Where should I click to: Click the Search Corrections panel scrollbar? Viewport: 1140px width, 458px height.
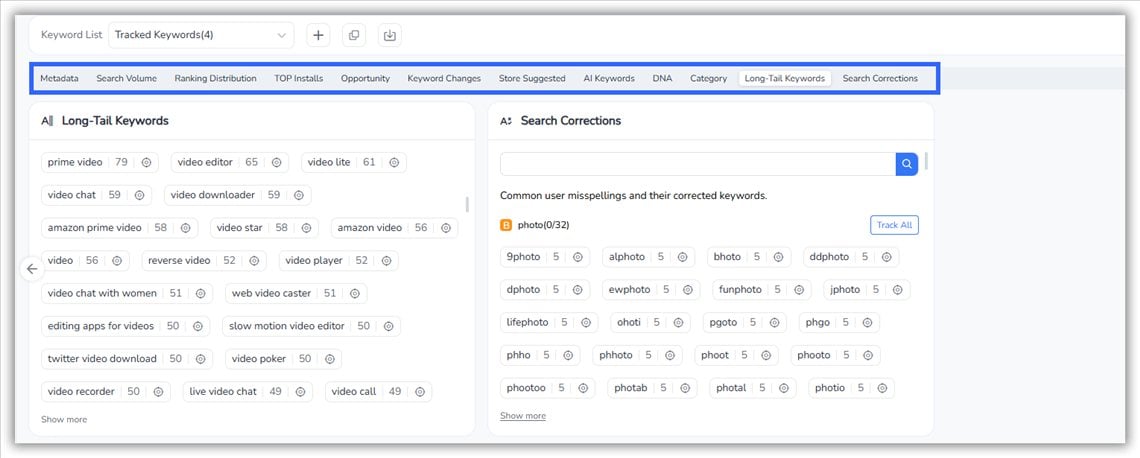tap(926, 161)
